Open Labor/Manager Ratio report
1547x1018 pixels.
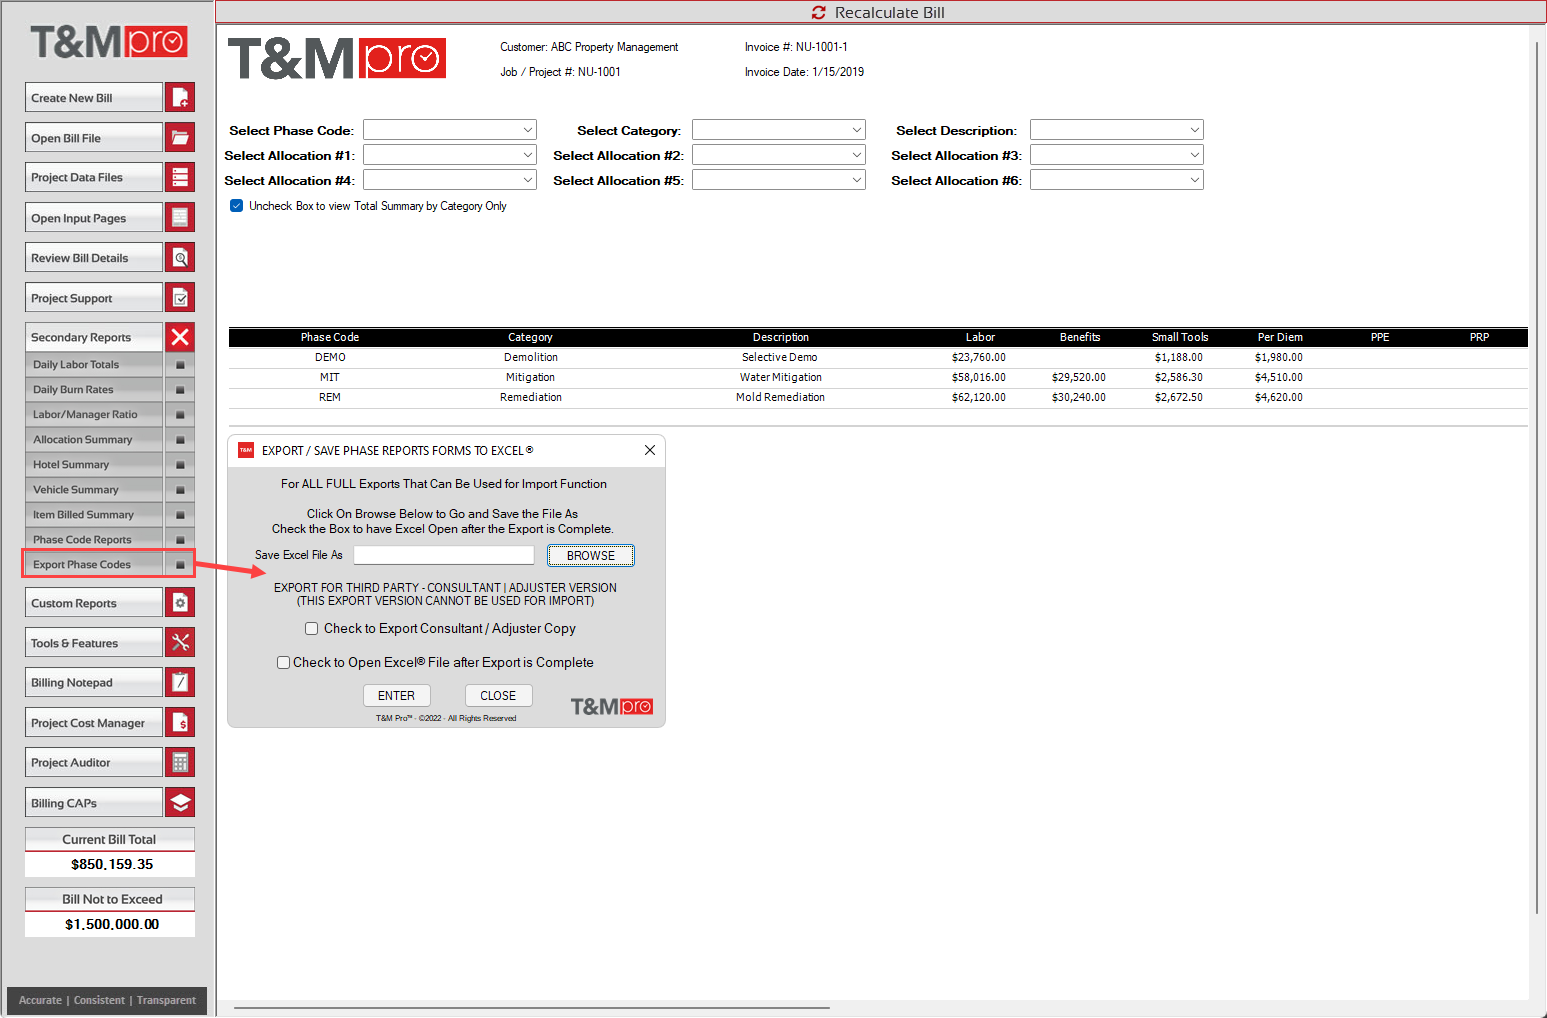94,415
